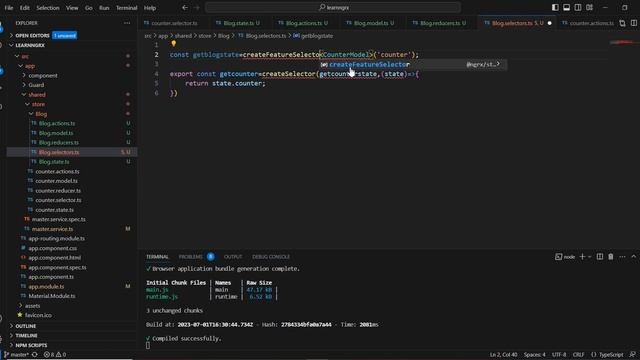The height and width of the screenshot is (360, 640).
Task: Switch to Blog.state.ts editor tab
Action: click(x=241, y=23)
